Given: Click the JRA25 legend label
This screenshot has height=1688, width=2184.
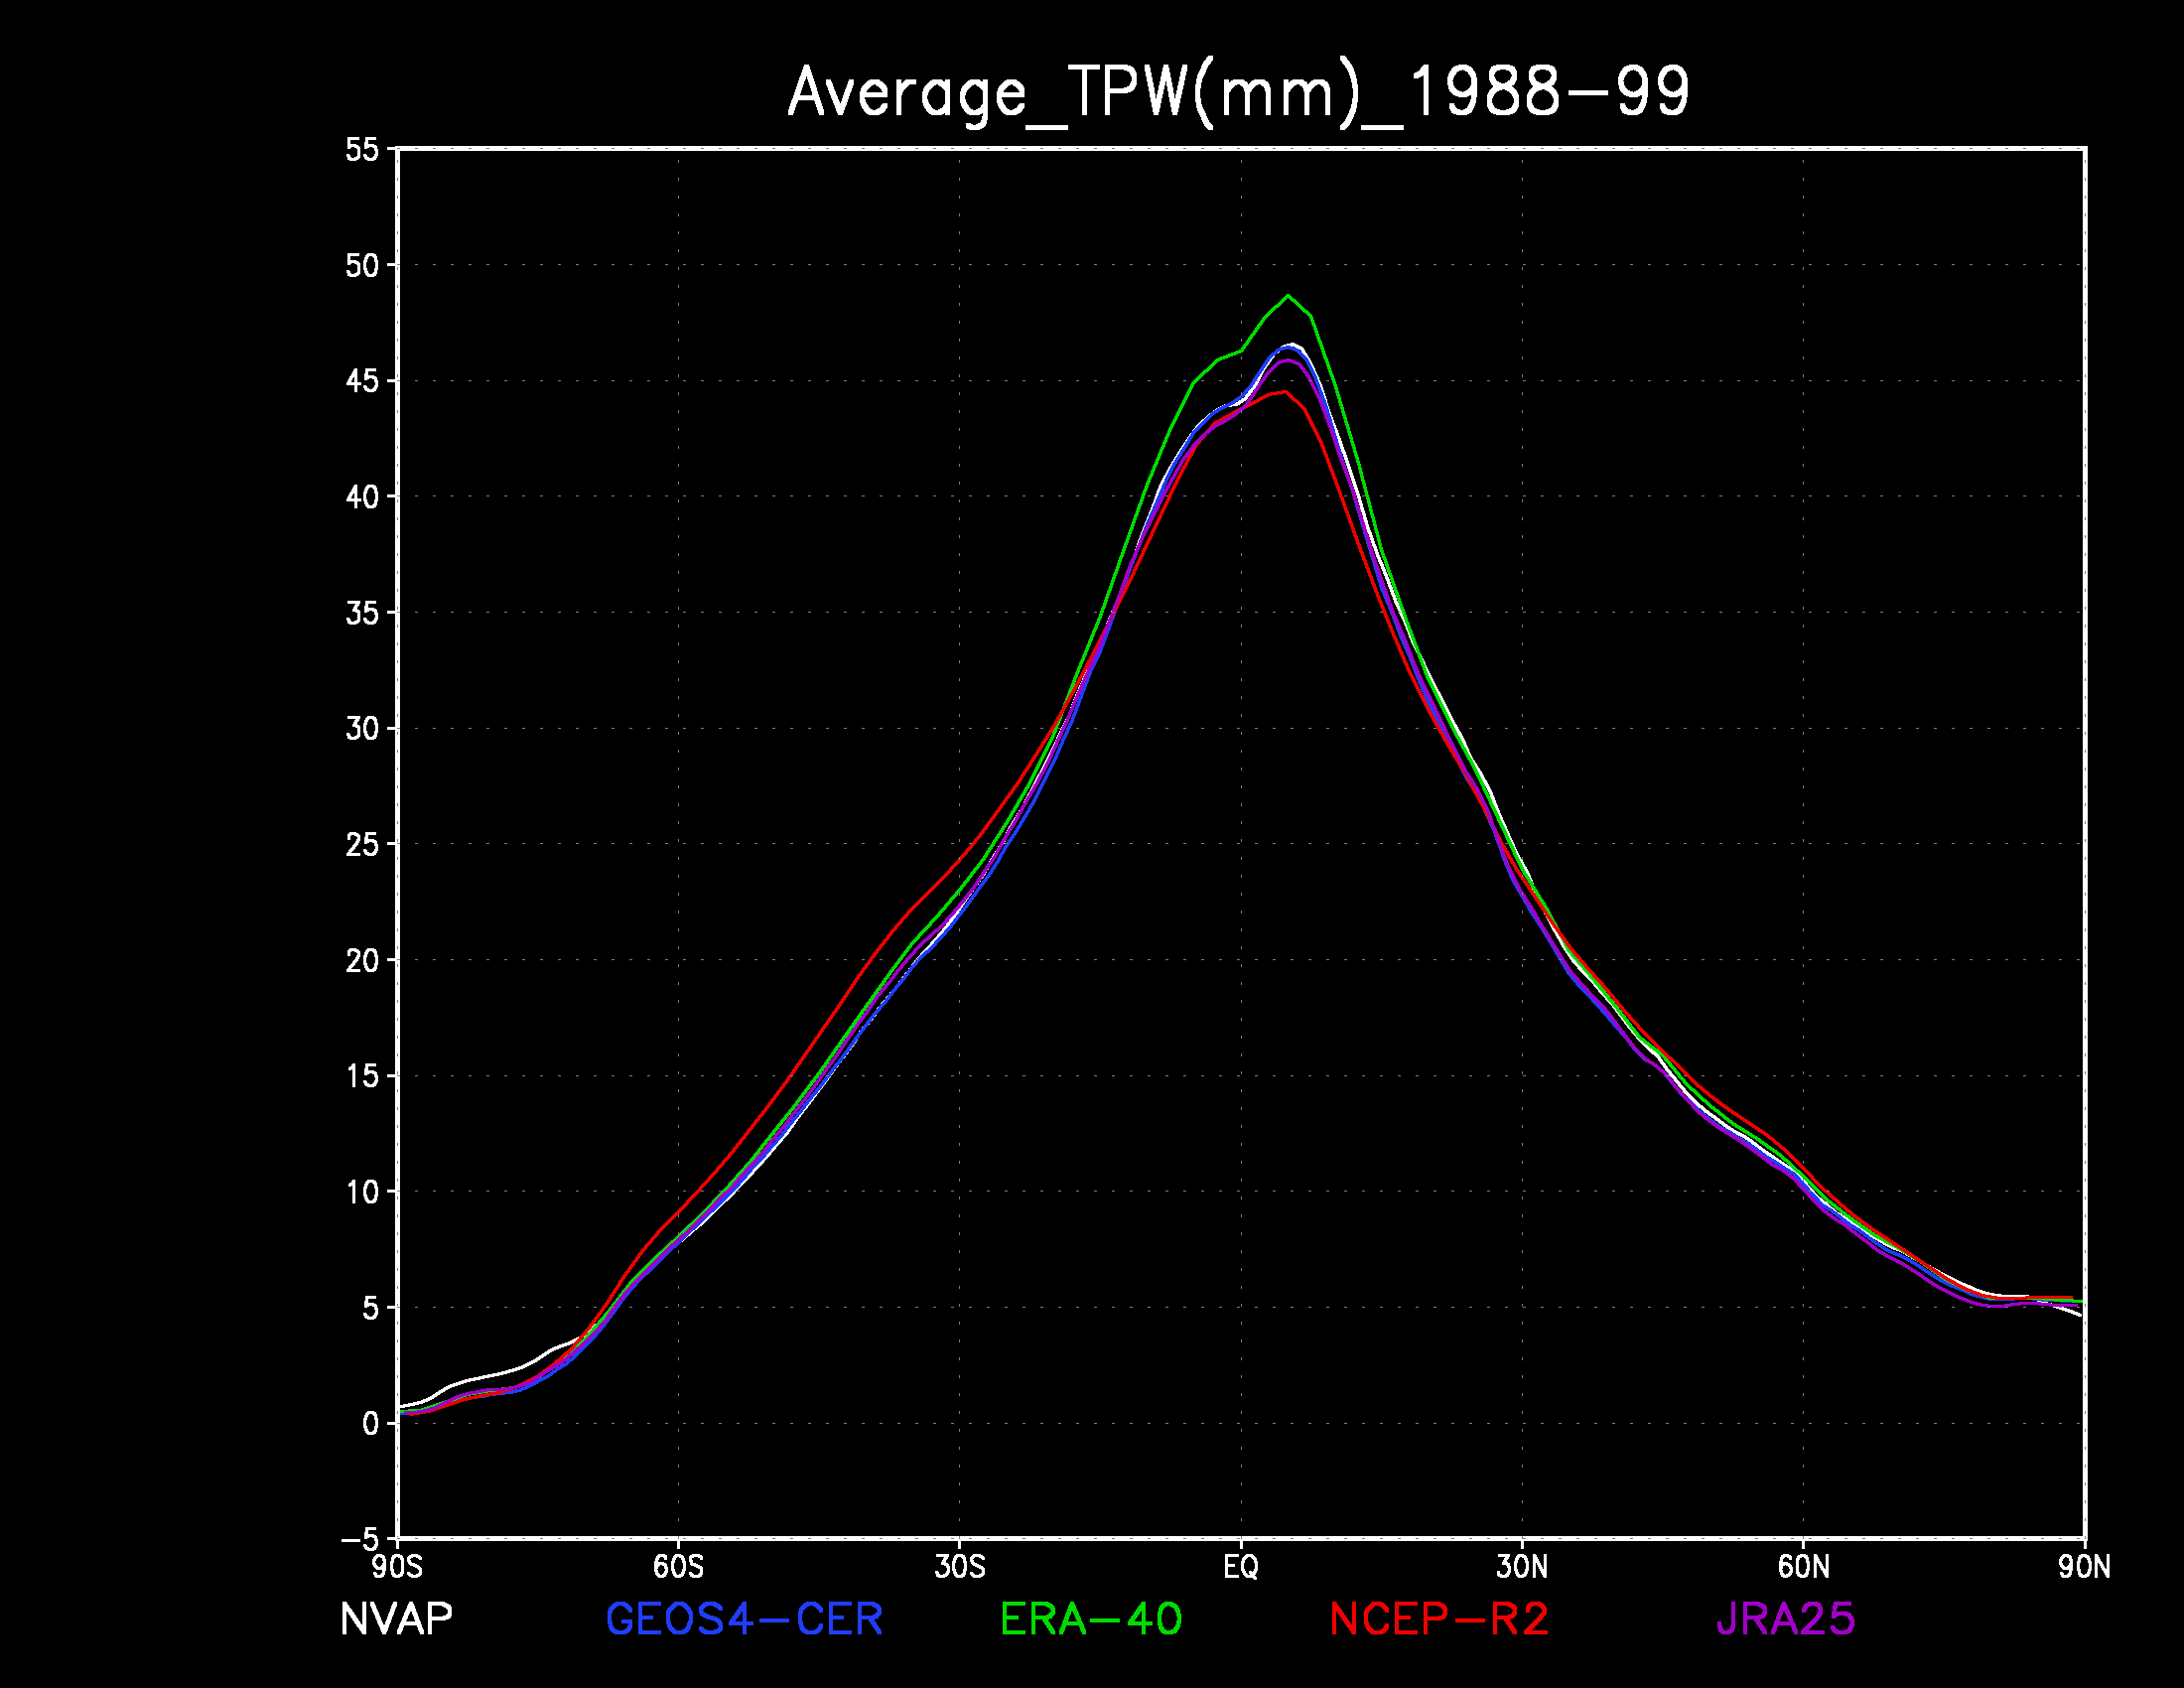Looking at the screenshot, I should (1786, 1619).
